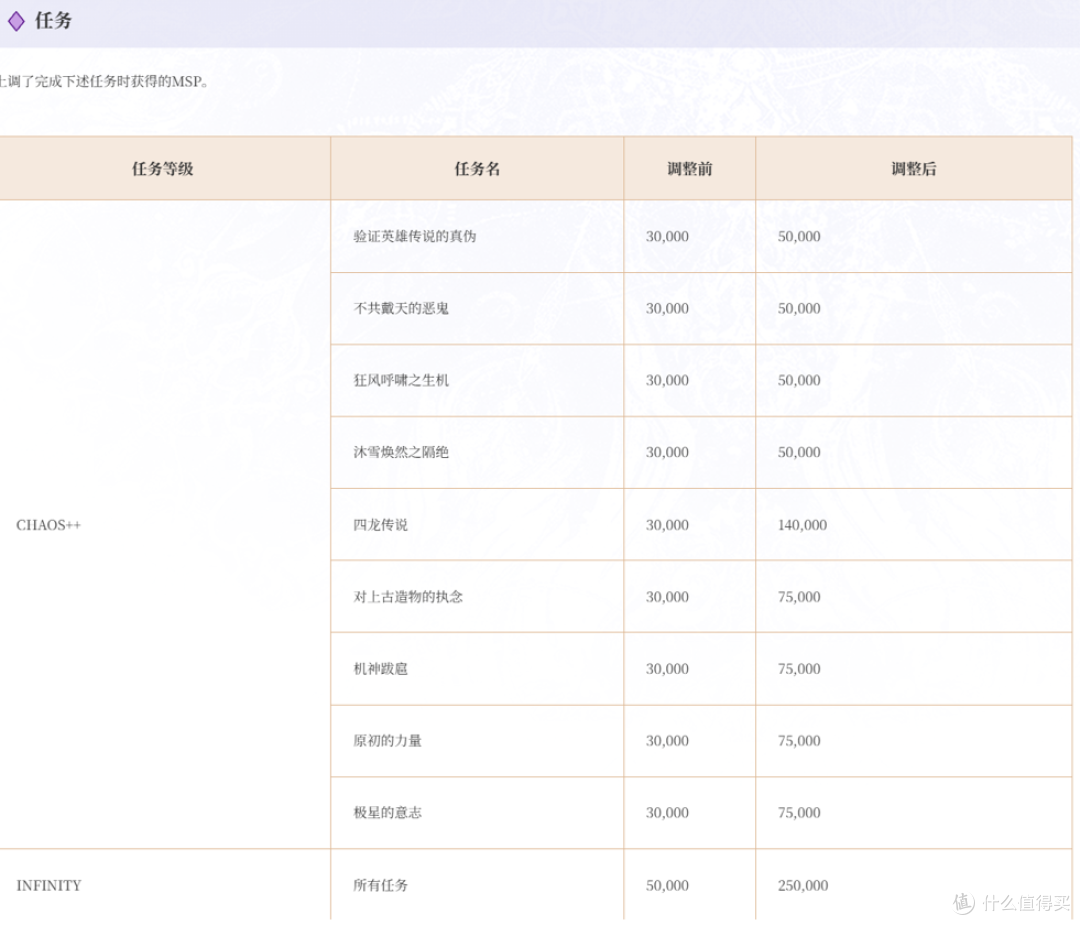Image resolution: width=1080 pixels, height=925 pixels.
Task: Click the 四龙传说 task name
Action: pos(380,525)
